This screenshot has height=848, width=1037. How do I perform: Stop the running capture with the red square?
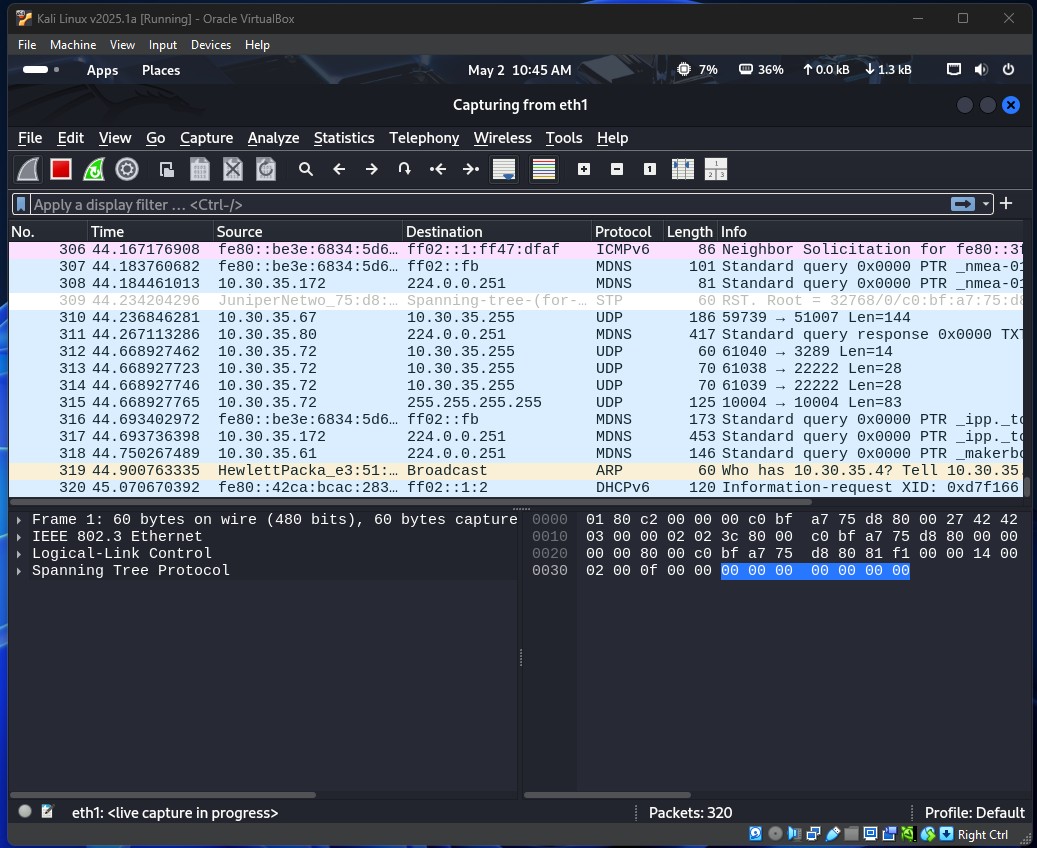[x=61, y=170]
